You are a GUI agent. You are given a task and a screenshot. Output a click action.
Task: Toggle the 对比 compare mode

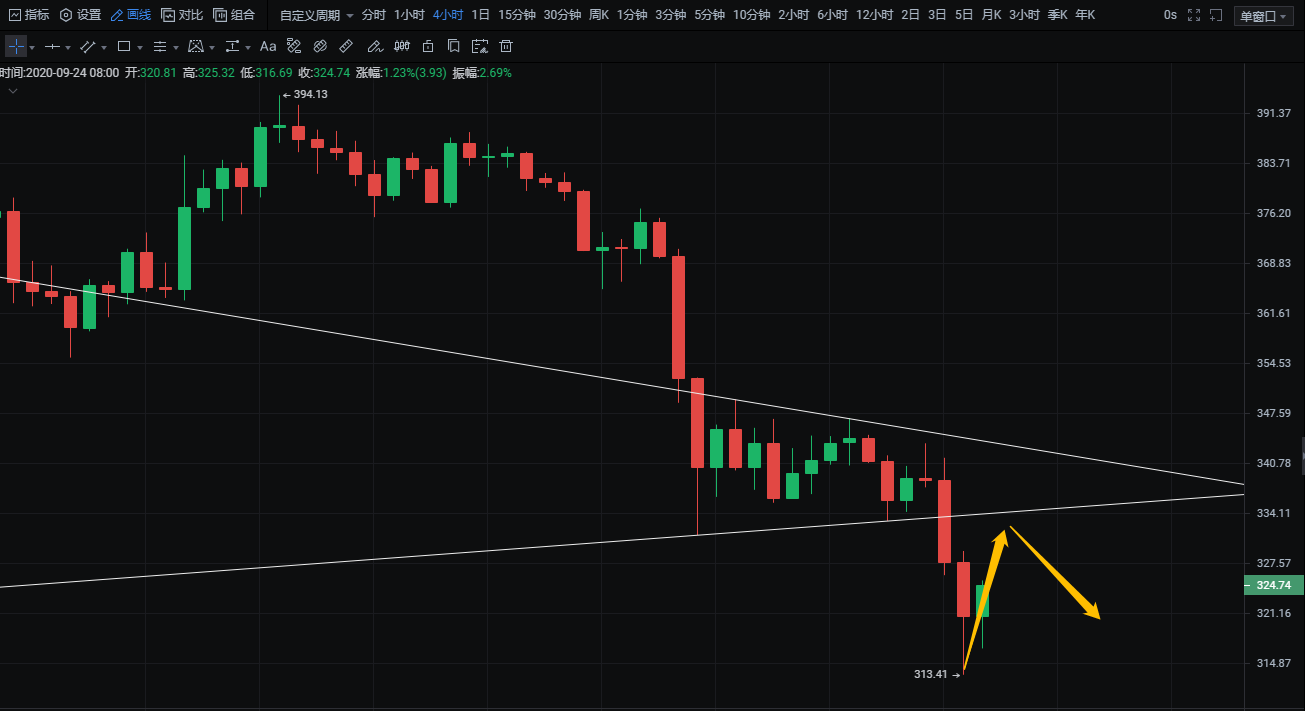click(182, 15)
